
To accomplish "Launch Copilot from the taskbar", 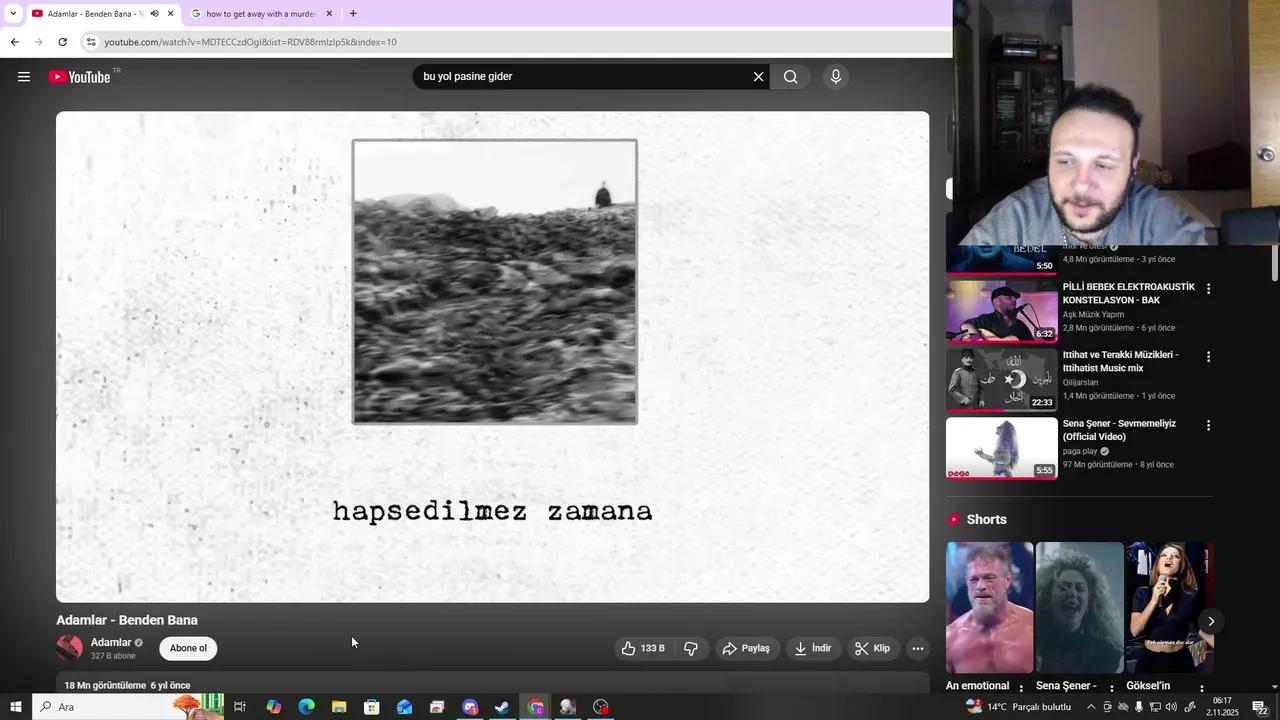I will point(273,707).
